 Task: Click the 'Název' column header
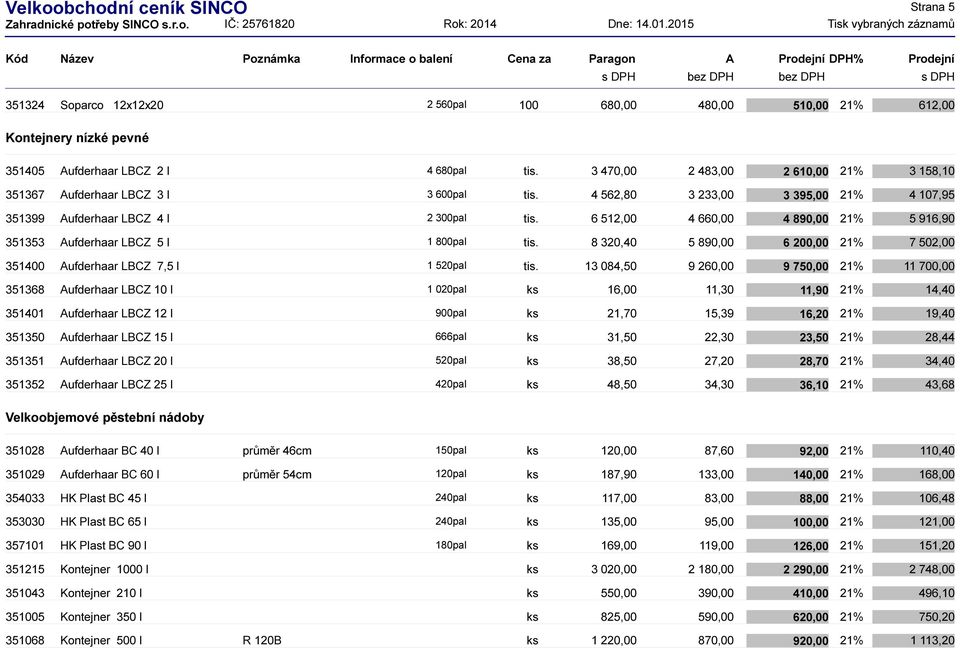(x=77, y=59)
